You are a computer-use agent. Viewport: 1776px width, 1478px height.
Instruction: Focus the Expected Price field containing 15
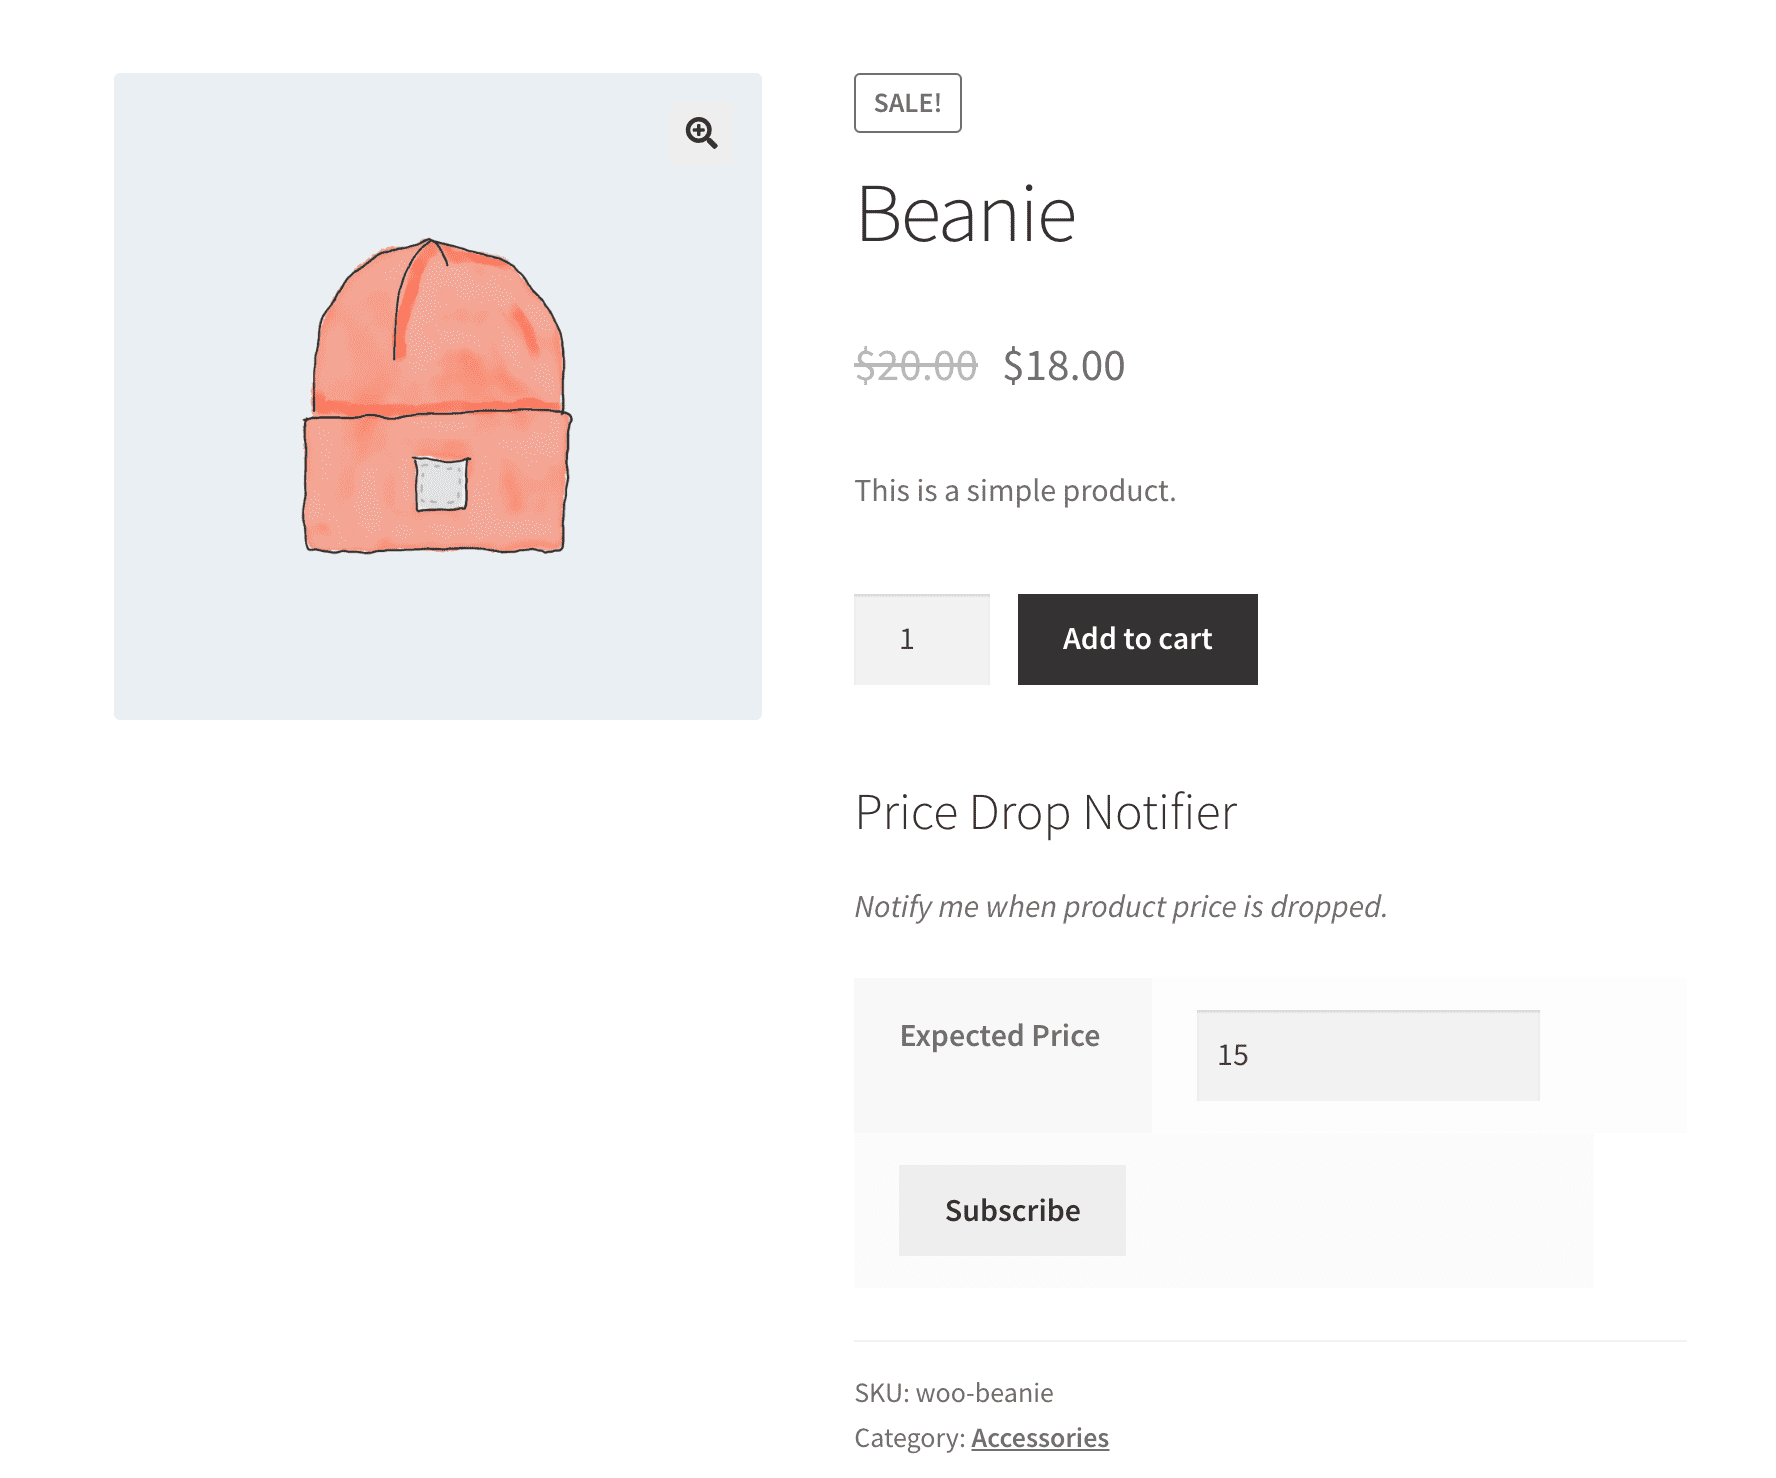[x=1368, y=1056]
